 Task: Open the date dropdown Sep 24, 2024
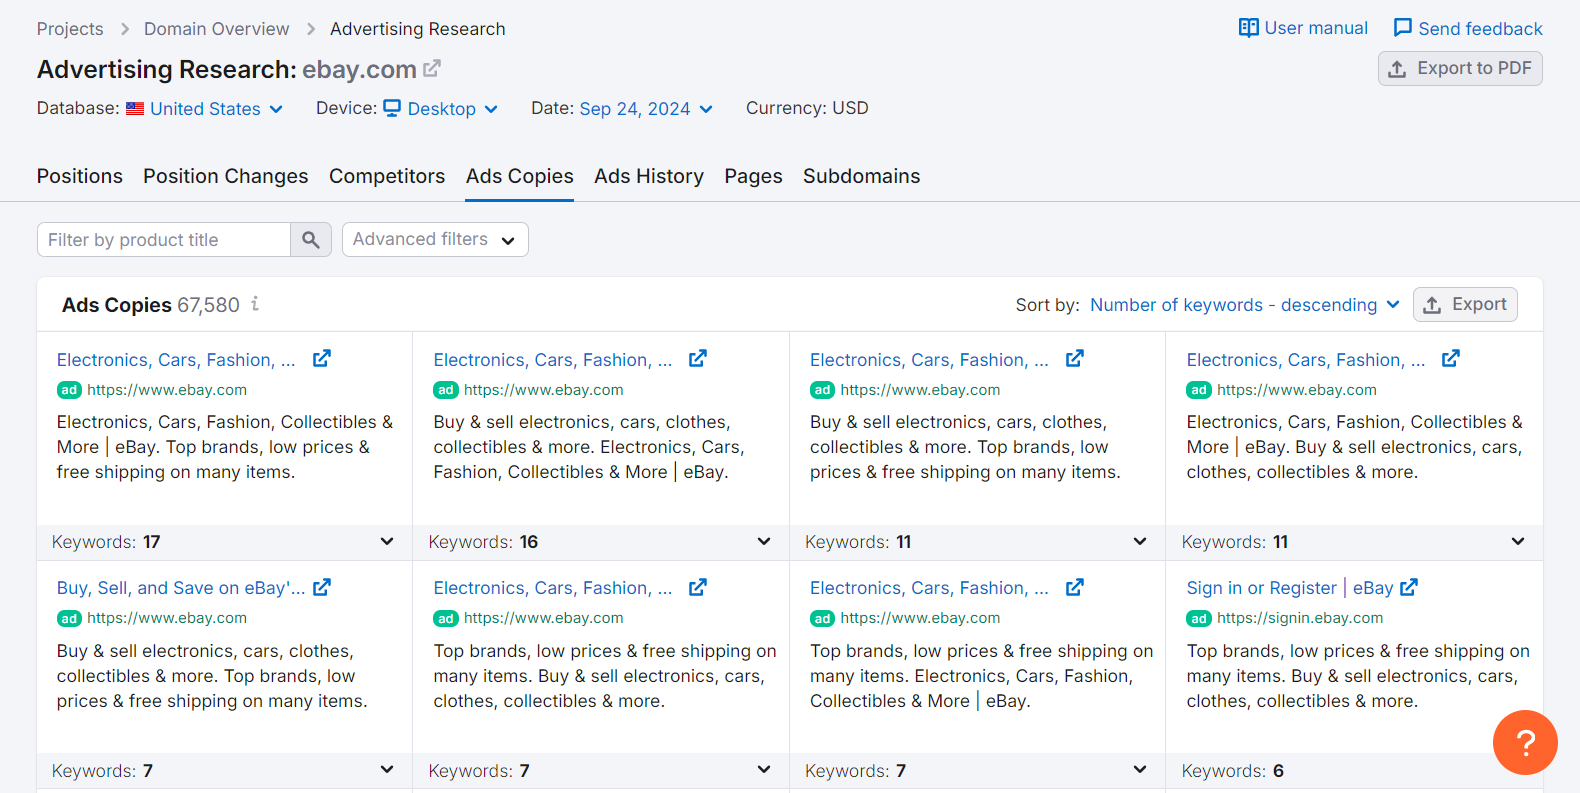(x=646, y=109)
